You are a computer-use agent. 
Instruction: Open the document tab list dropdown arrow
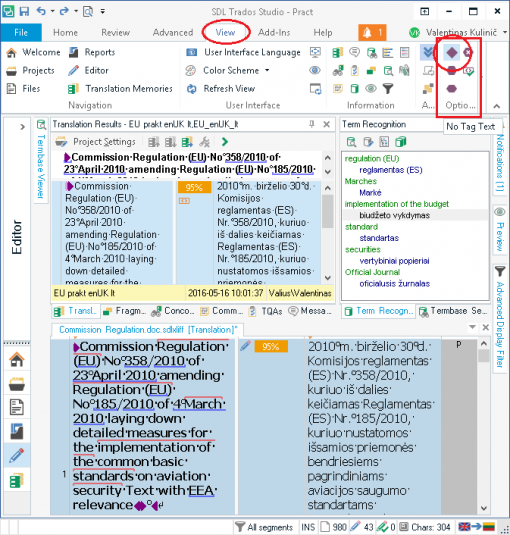[472, 328]
